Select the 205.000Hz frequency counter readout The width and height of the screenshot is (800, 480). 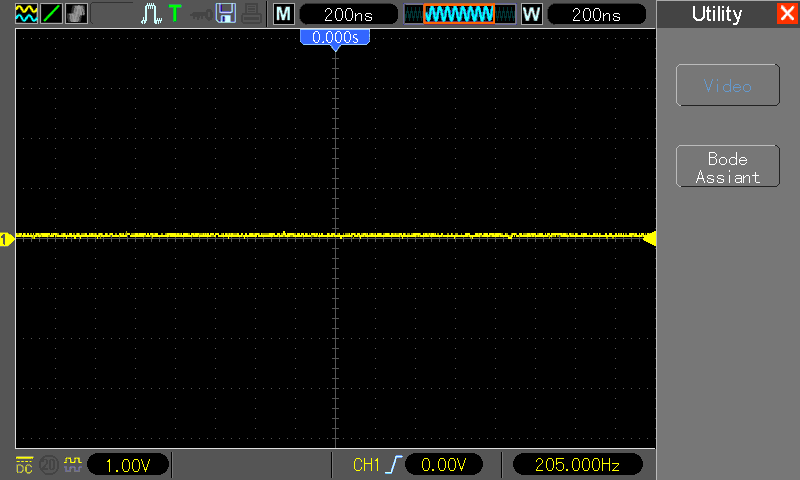577,465
